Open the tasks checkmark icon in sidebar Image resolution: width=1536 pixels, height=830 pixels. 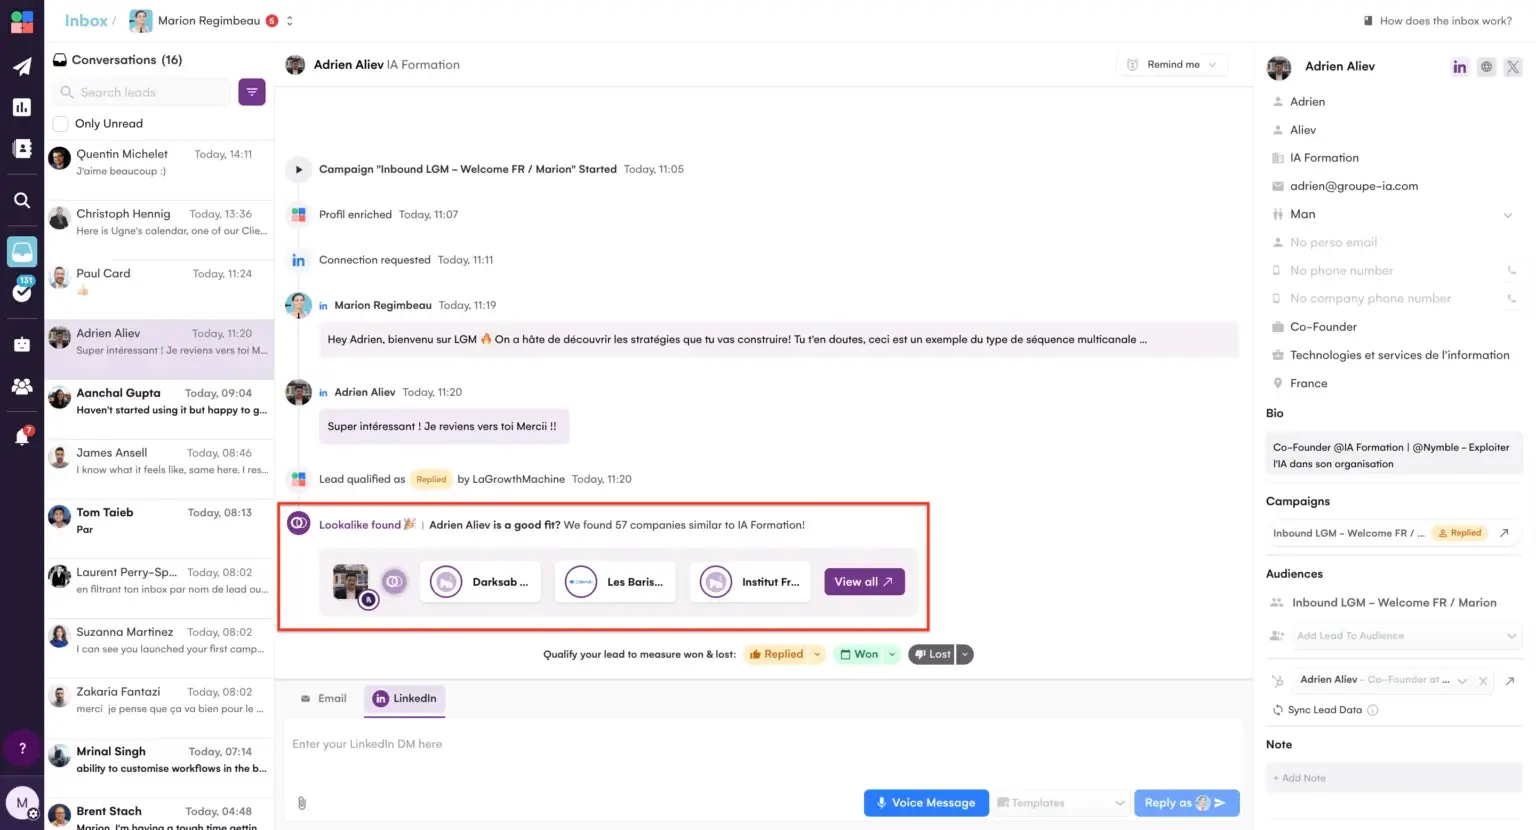pyautogui.click(x=22, y=292)
